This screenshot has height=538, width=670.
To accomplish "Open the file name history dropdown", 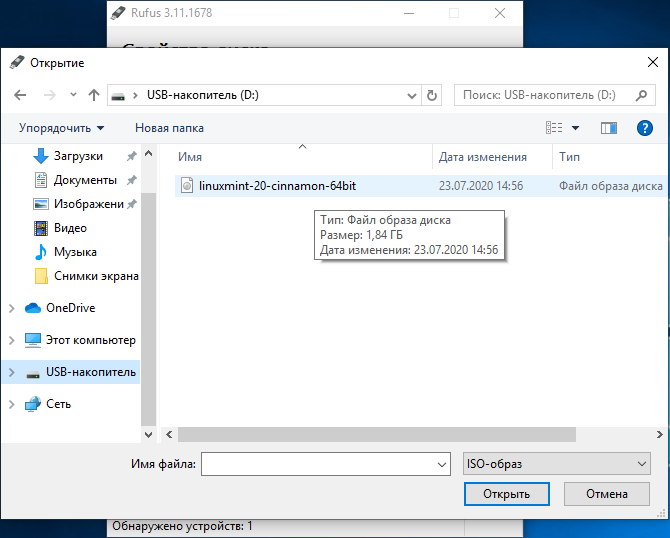I will (x=442, y=465).
